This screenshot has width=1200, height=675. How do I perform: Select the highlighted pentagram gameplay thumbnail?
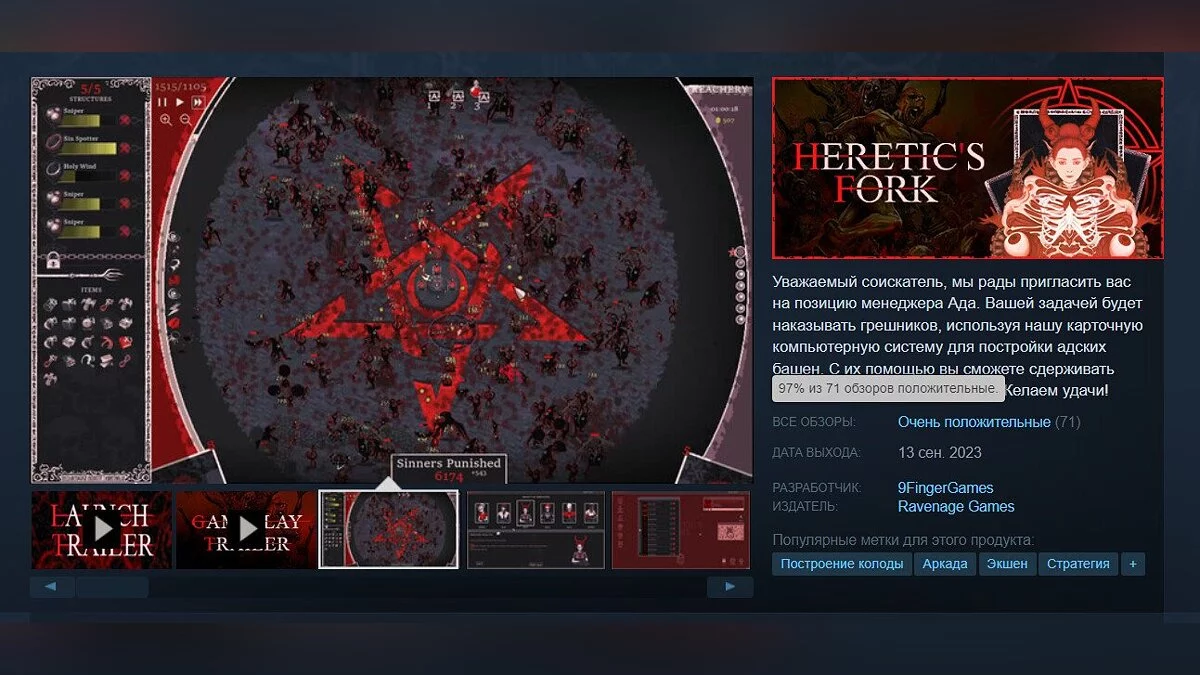(x=389, y=530)
